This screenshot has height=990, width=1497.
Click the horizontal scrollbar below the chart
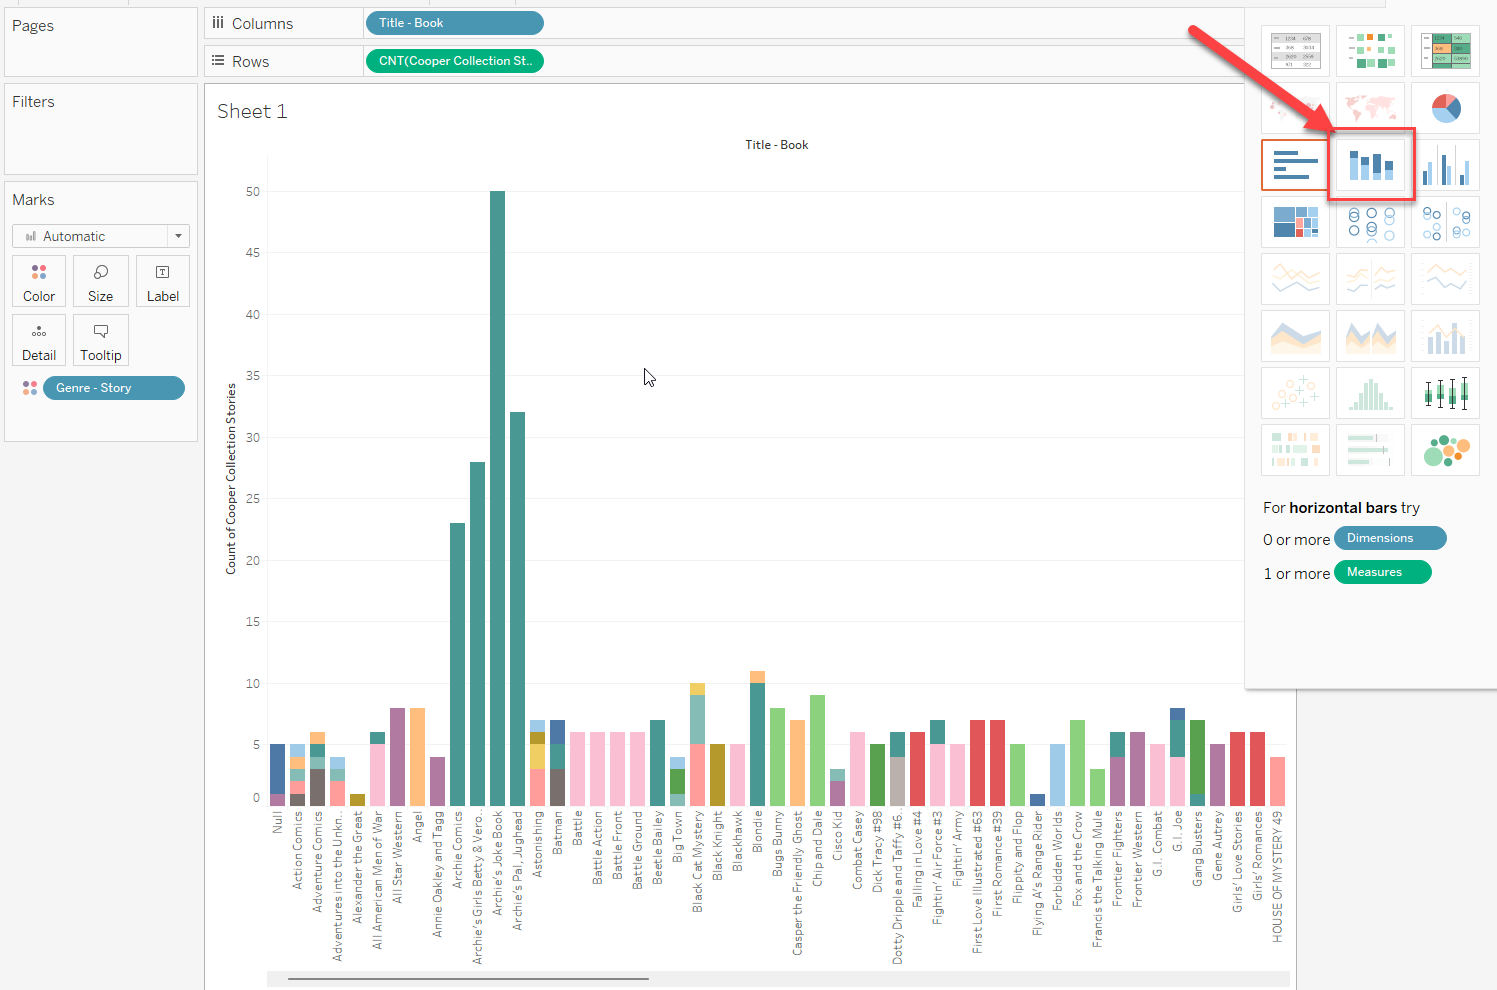(468, 979)
